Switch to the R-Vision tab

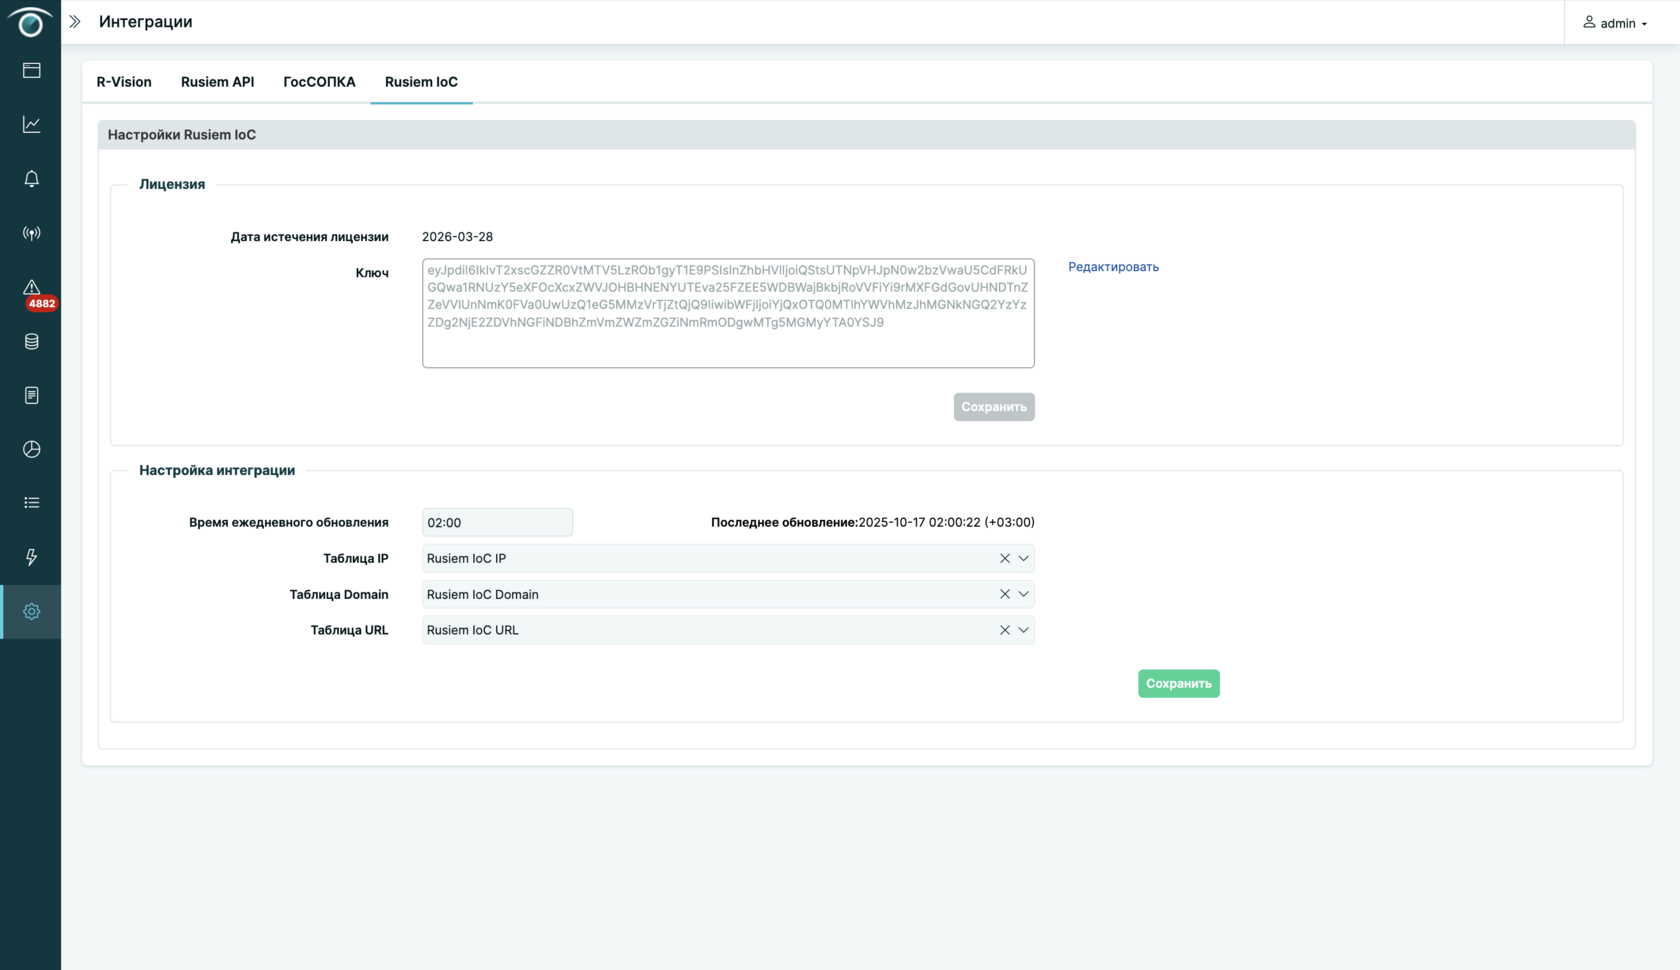click(124, 82)
